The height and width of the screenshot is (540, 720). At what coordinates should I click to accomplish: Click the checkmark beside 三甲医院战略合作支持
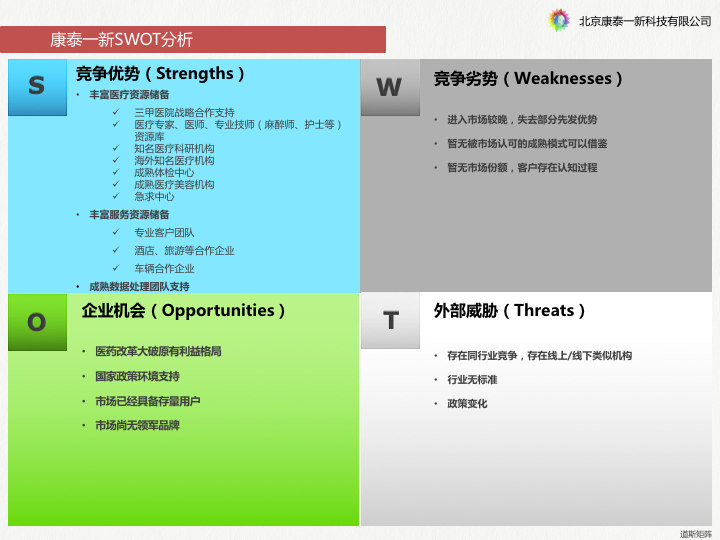point(116,113)
